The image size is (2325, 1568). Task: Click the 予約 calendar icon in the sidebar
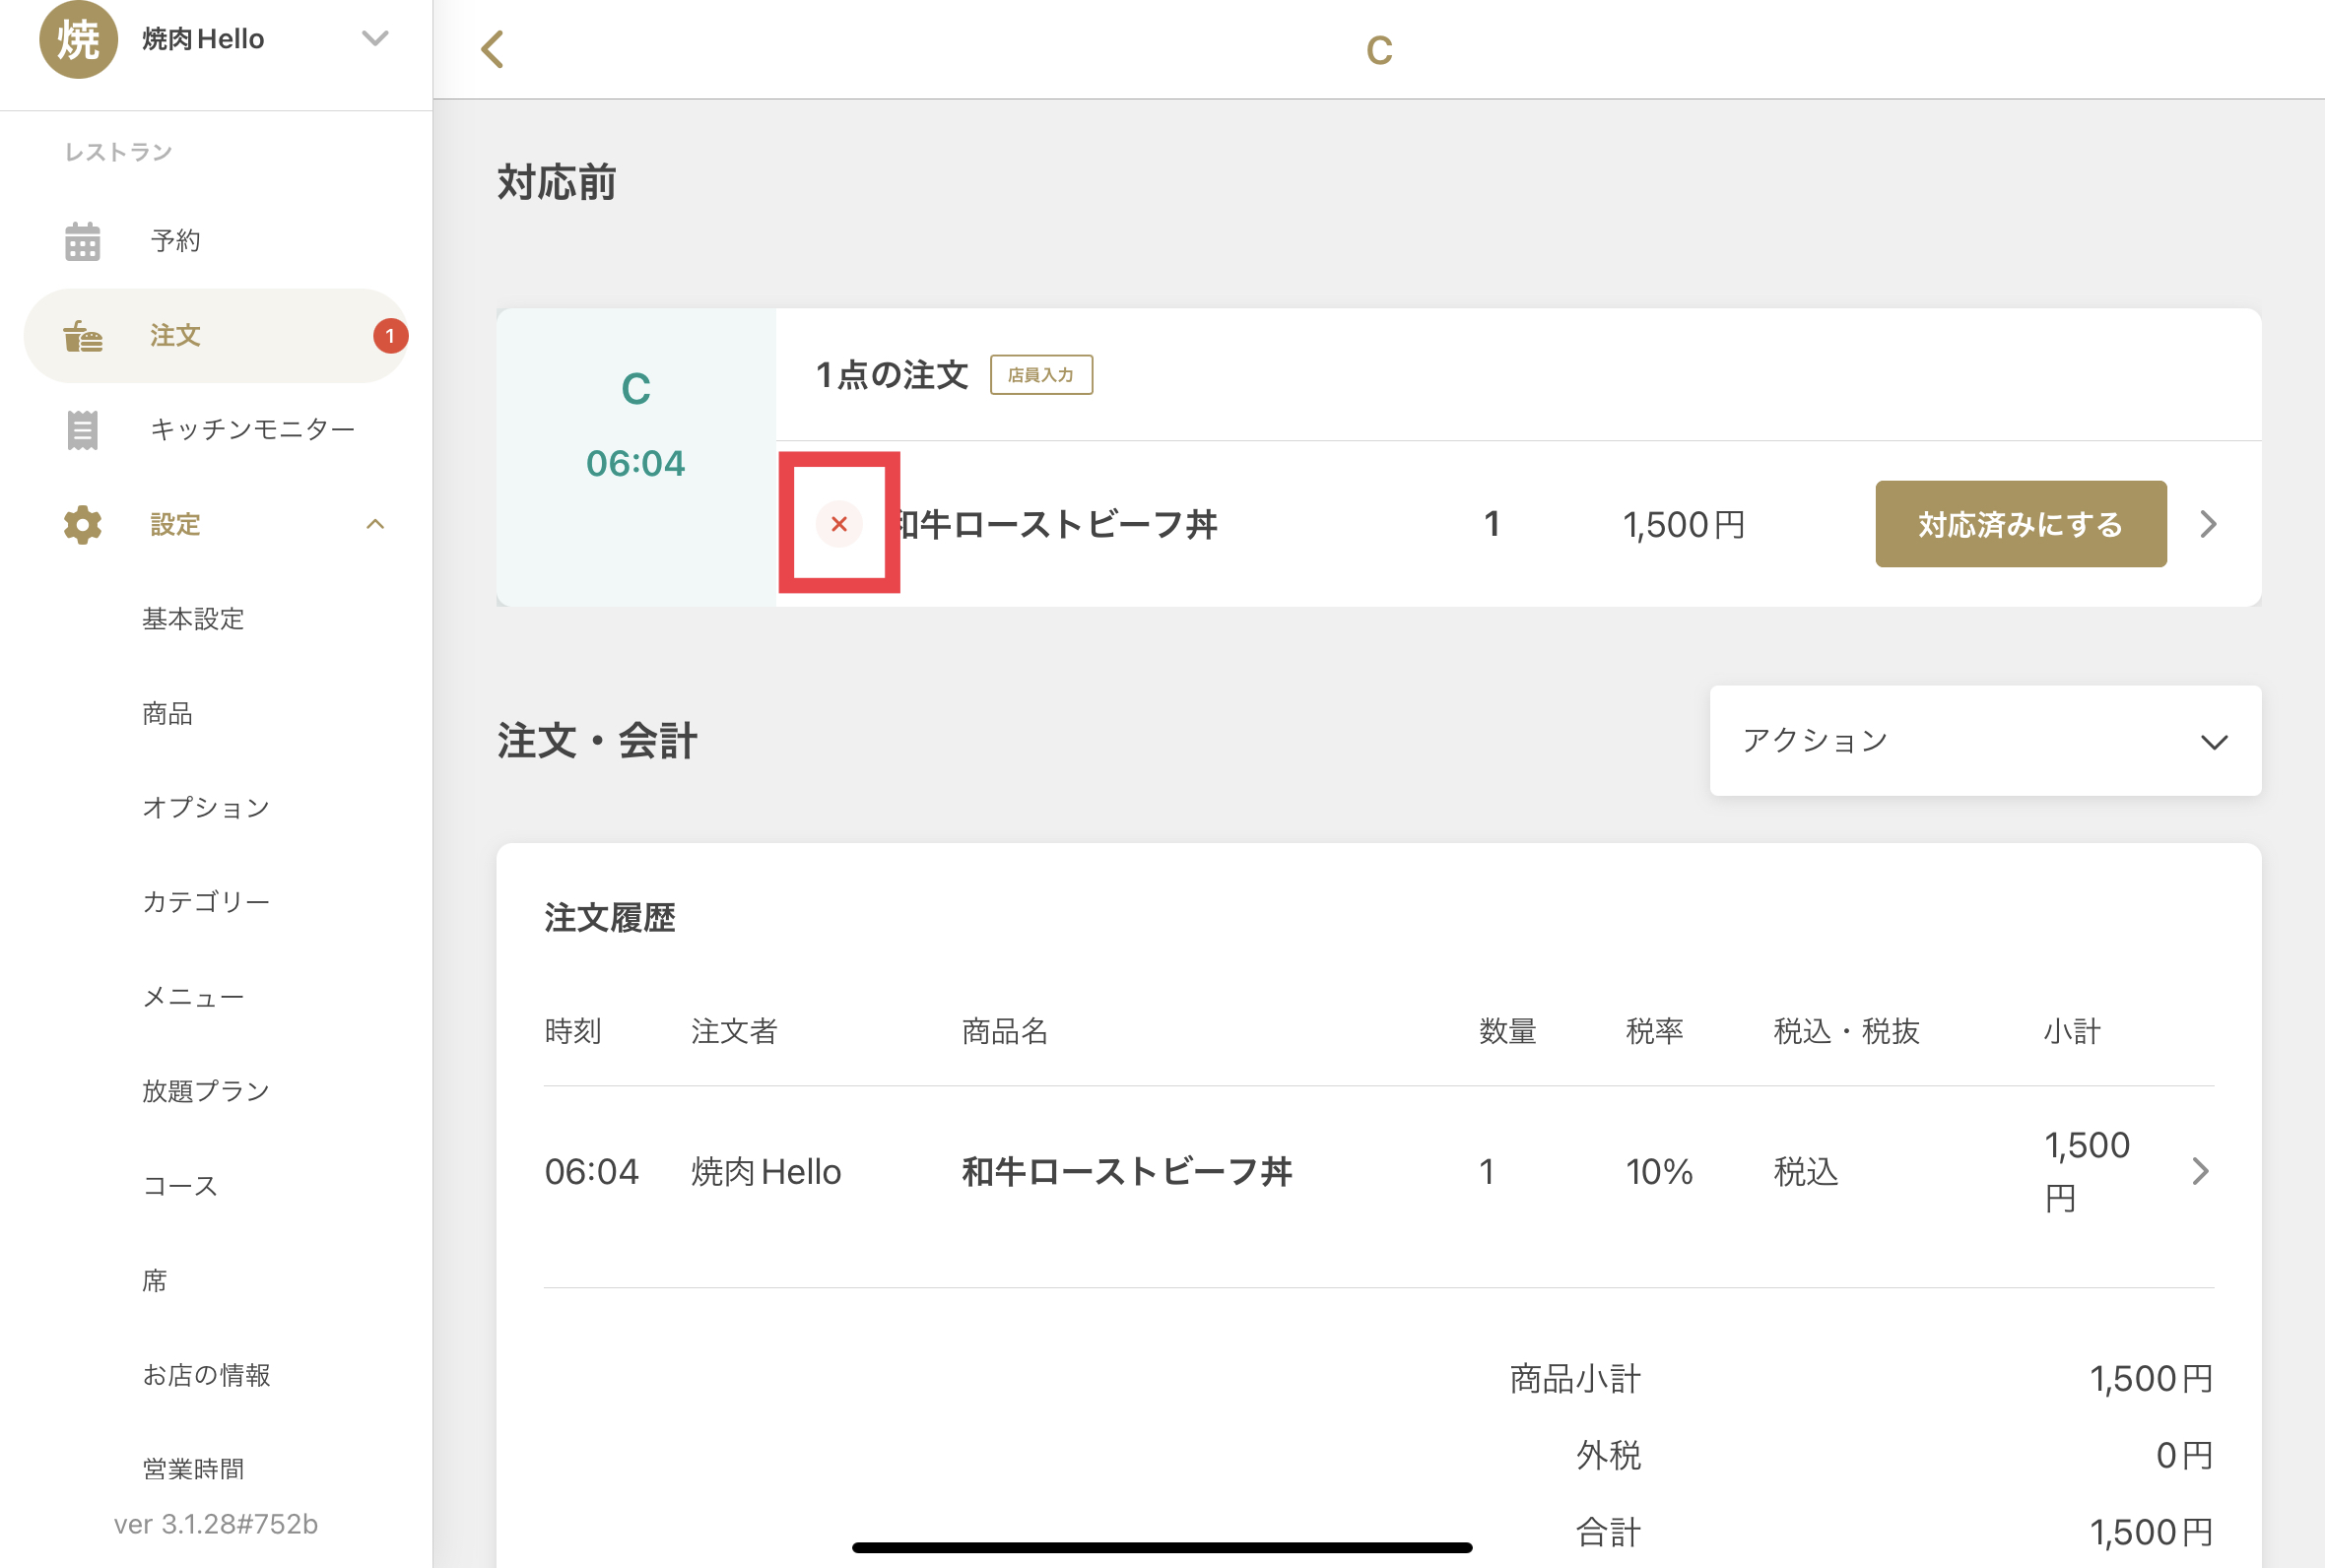click(x=82, y=241)
